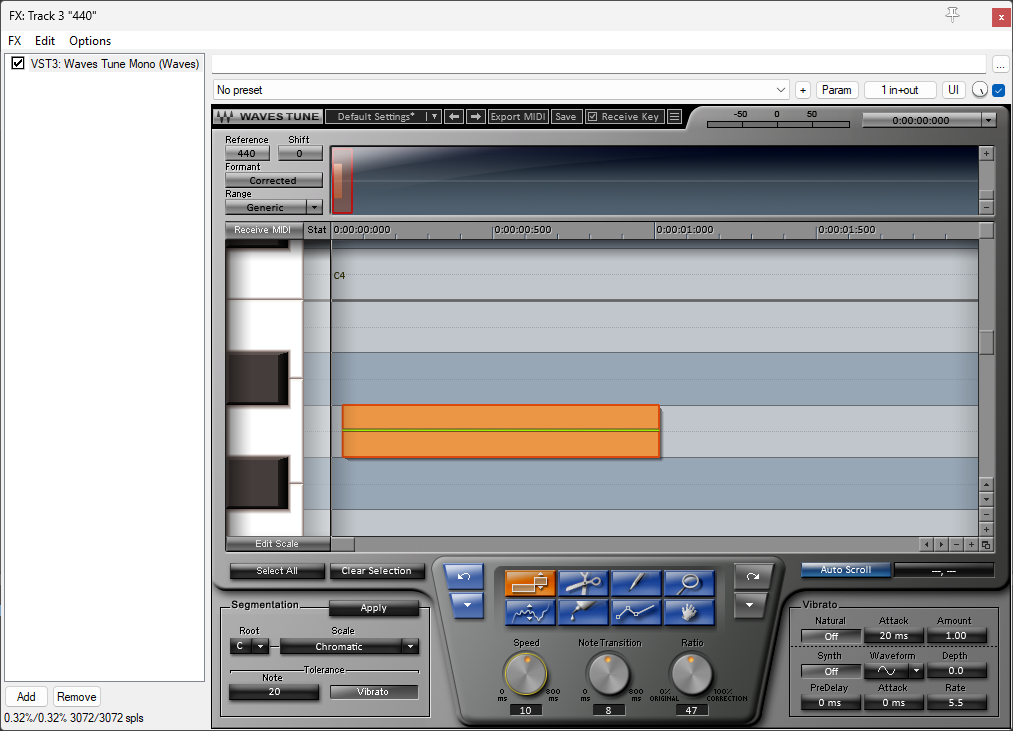The height and width of the screenshot is (731, 1013).
Task: Click Export MIDI
Action: pyautogui.click(x=518, y=116)
